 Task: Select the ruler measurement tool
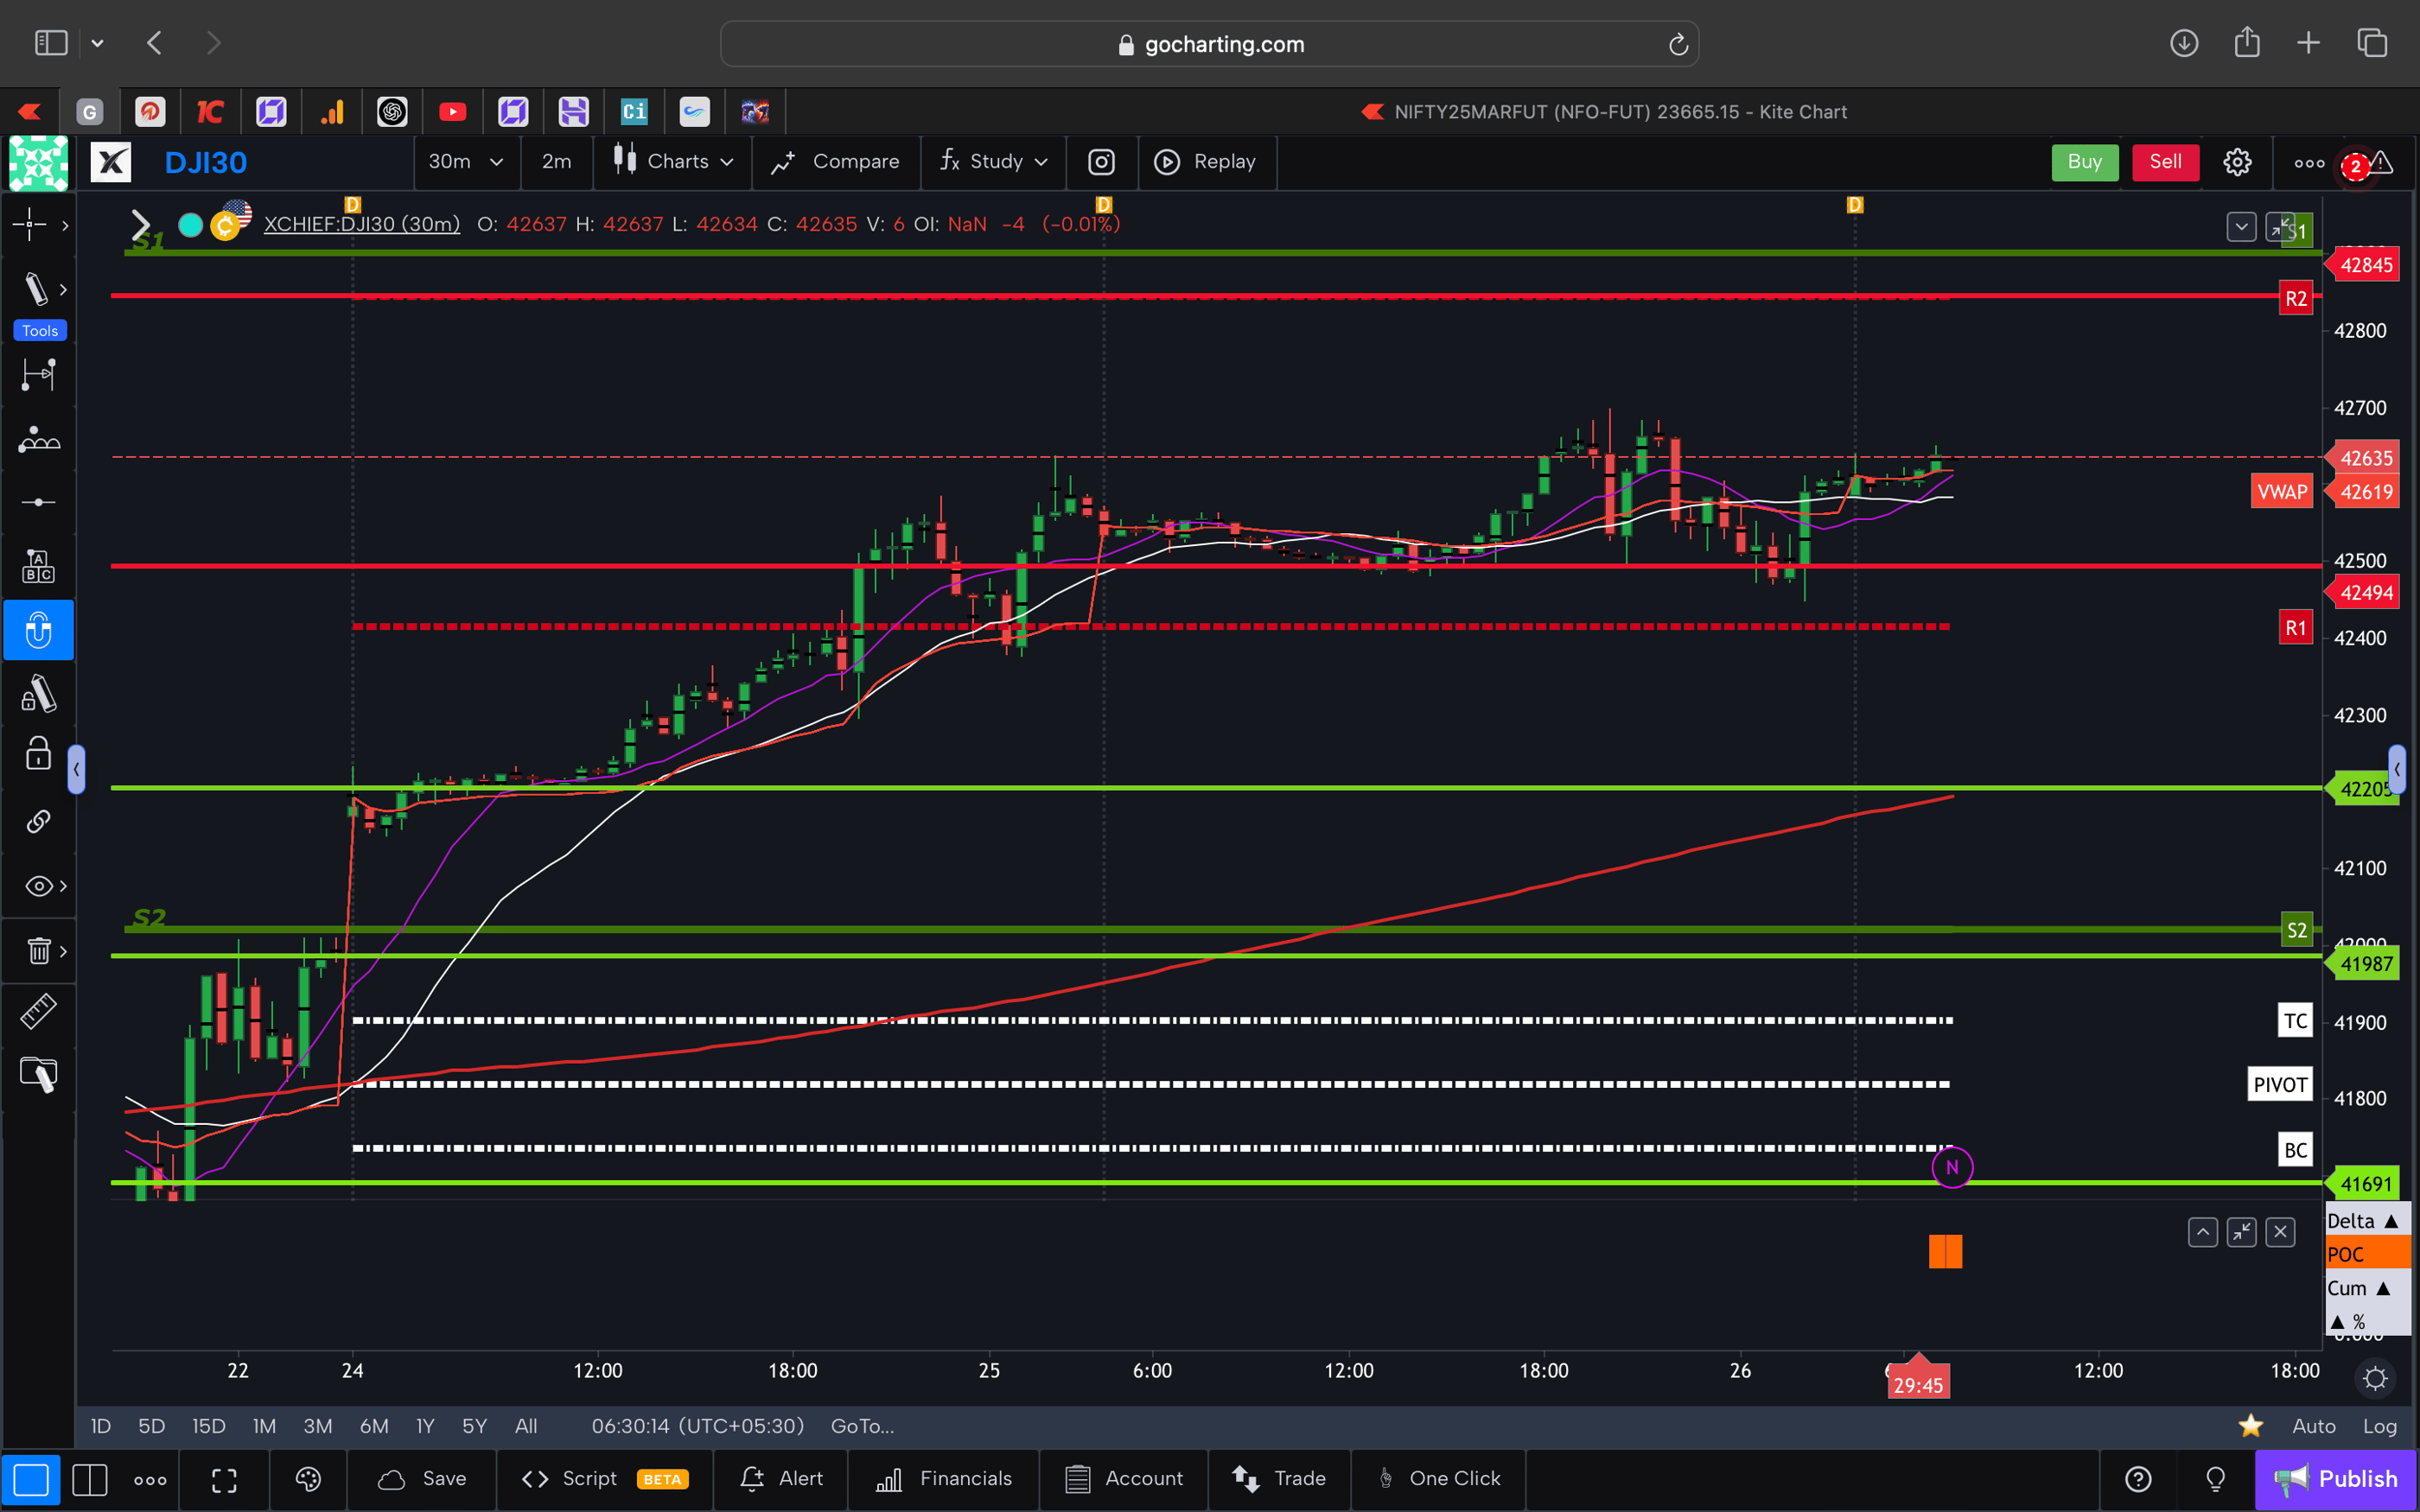tap(38, 1011)
